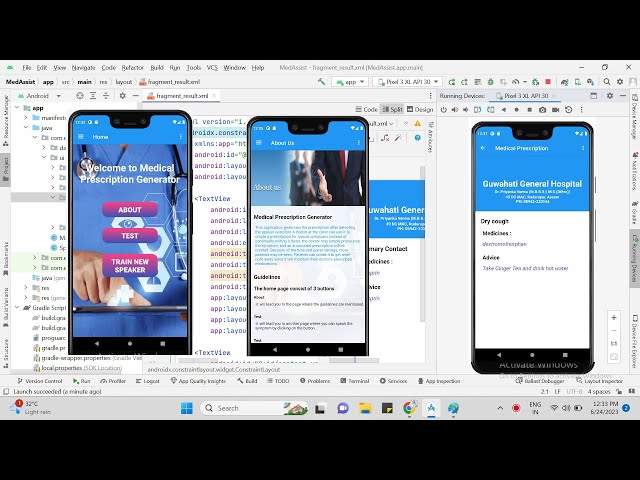Click the Debug app bug icon

[x=491, y=82]
